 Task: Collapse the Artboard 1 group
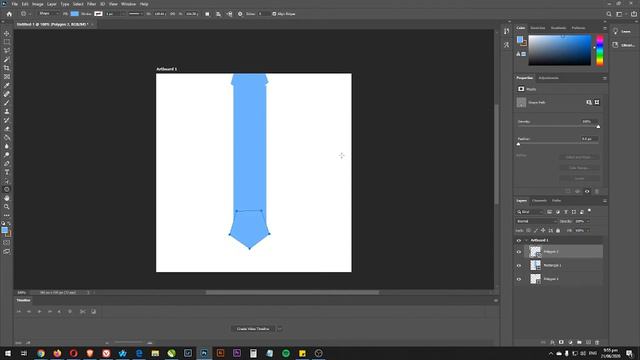(x=526, y=240)
